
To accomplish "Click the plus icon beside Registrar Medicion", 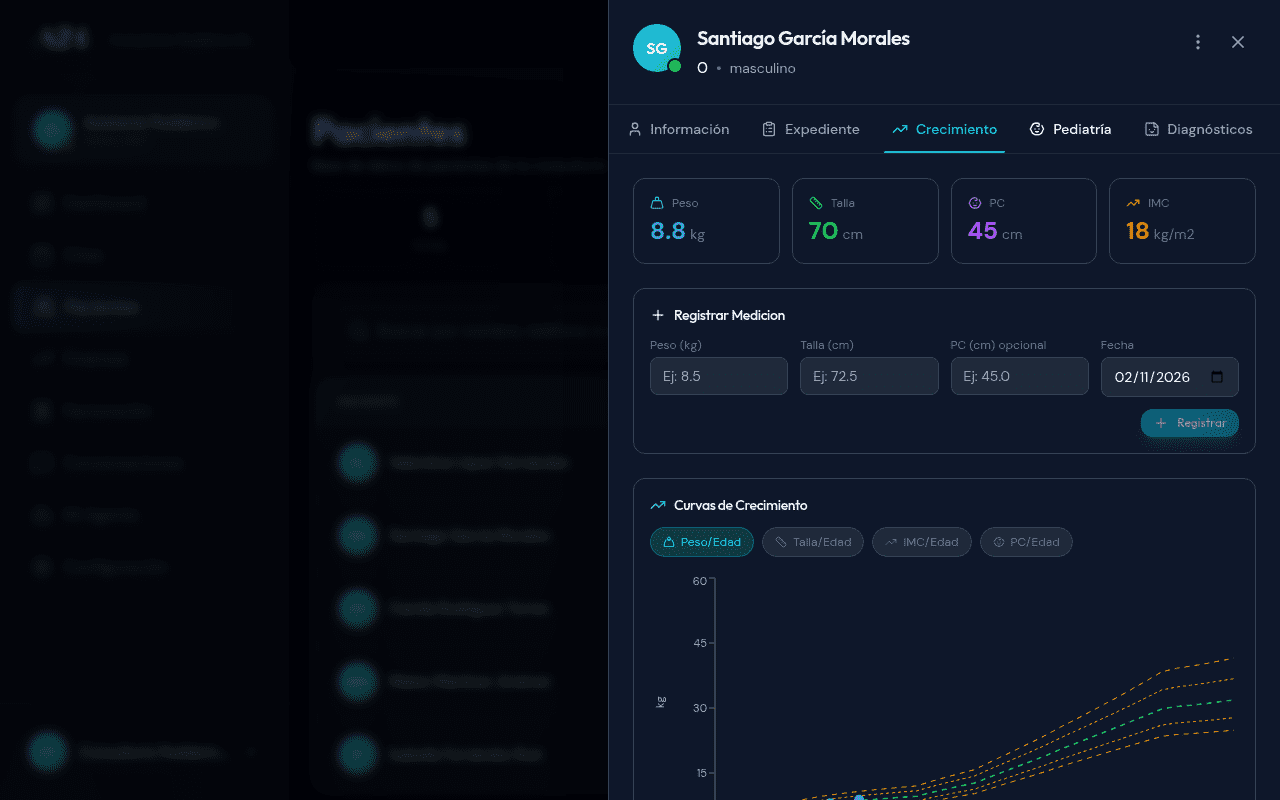I will [x=658, y=315].
